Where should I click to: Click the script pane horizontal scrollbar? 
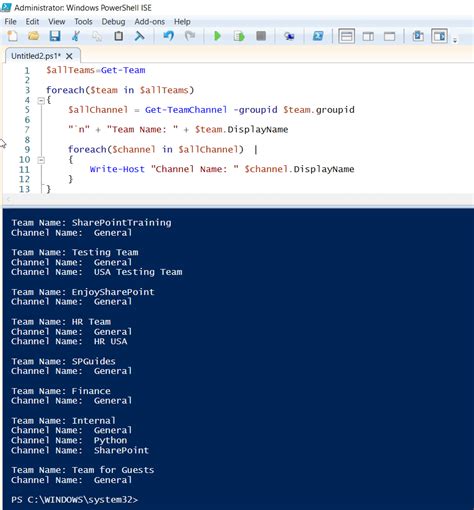coord(238,199)
